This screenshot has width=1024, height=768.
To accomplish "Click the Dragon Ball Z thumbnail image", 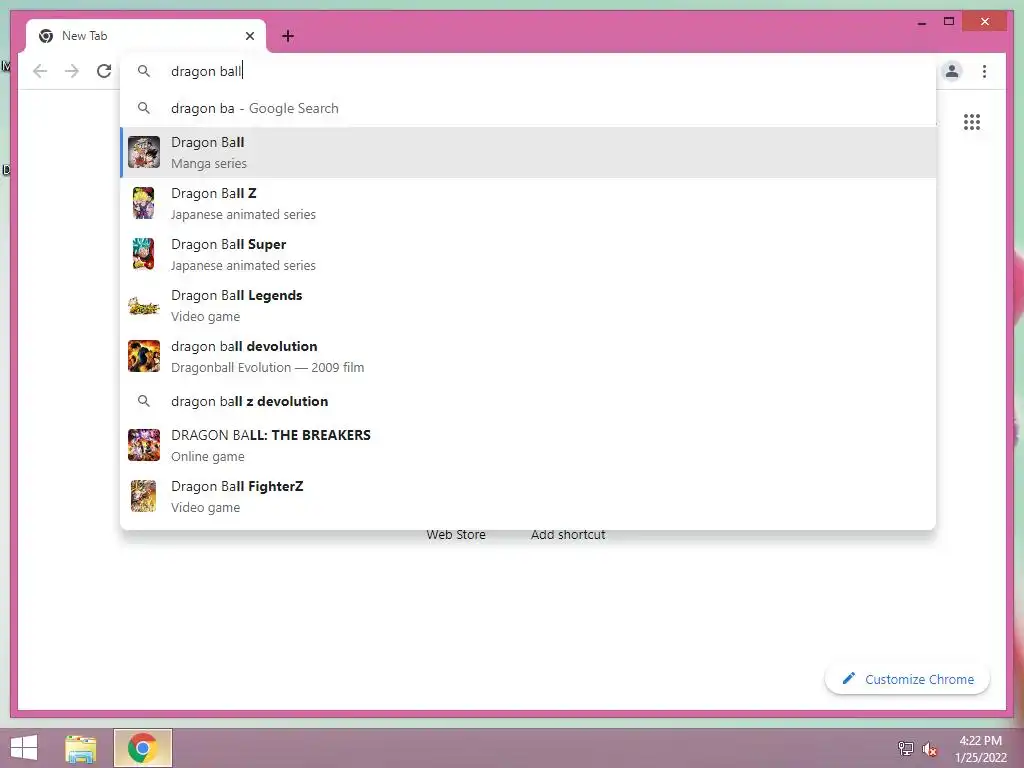I will click(144, 203).
